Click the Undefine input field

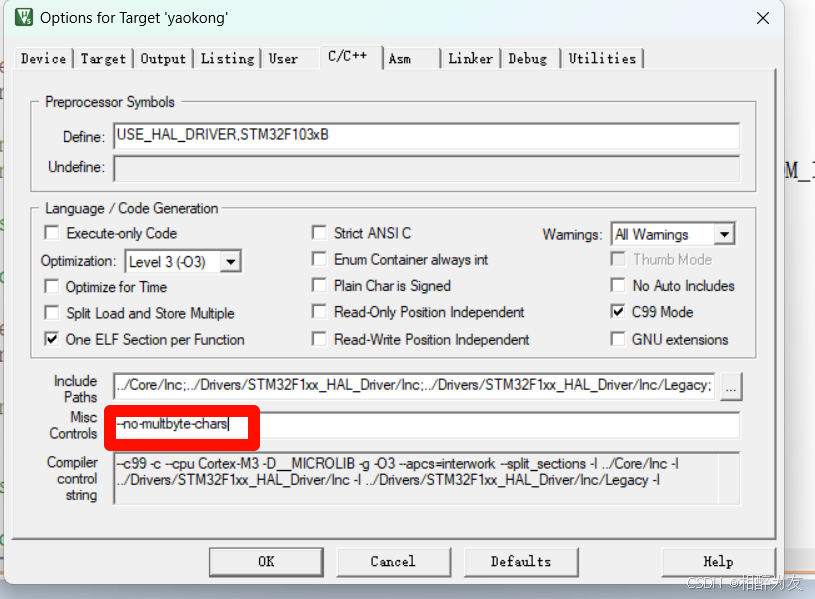click(426, 168)
